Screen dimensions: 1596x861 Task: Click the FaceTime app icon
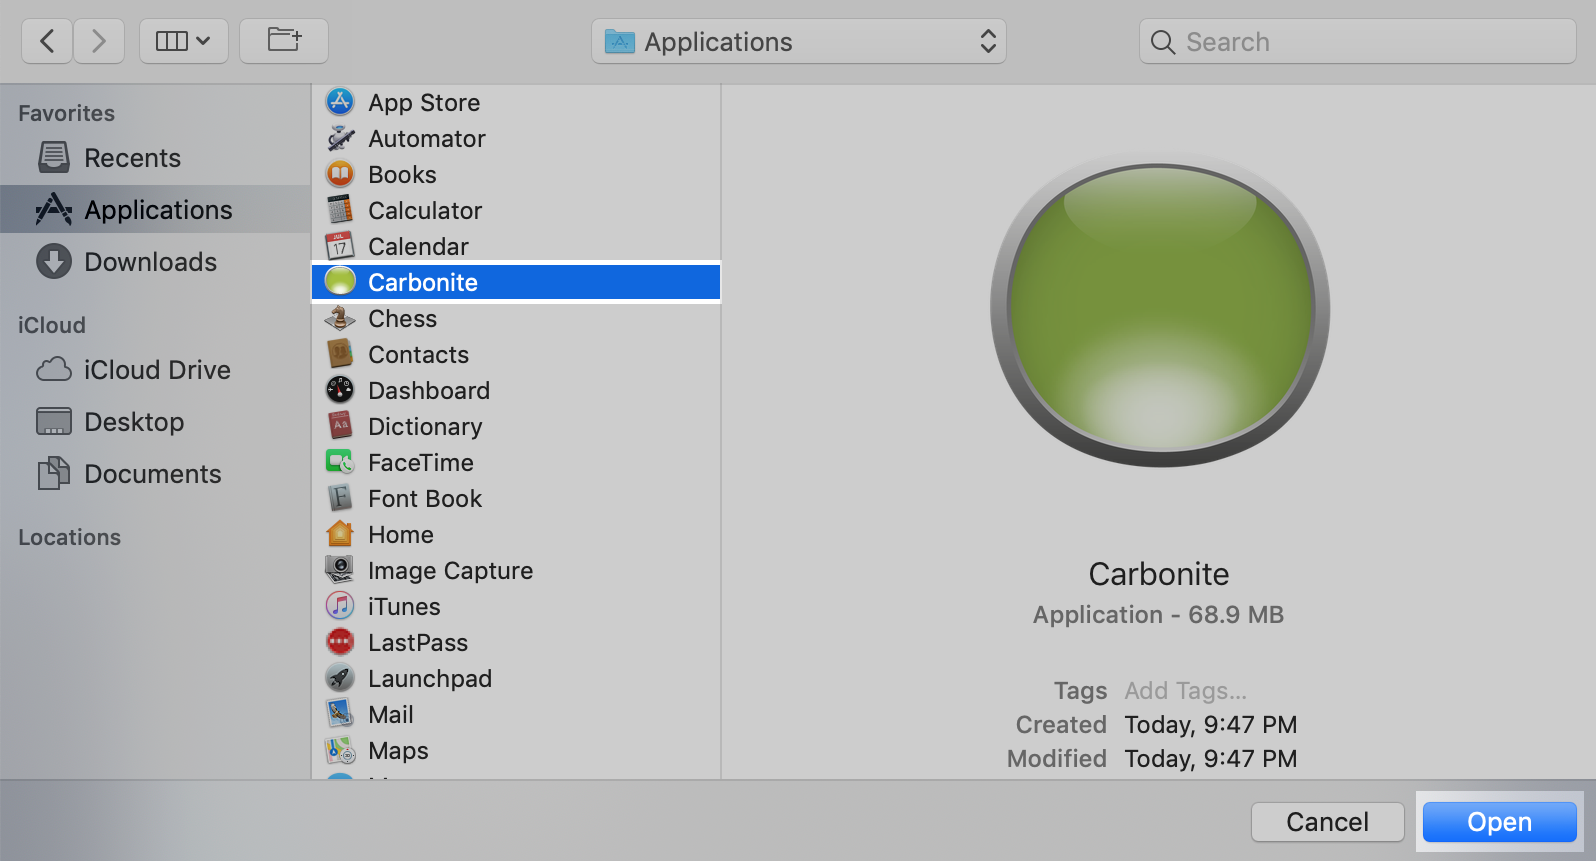[x=340, y=462]
